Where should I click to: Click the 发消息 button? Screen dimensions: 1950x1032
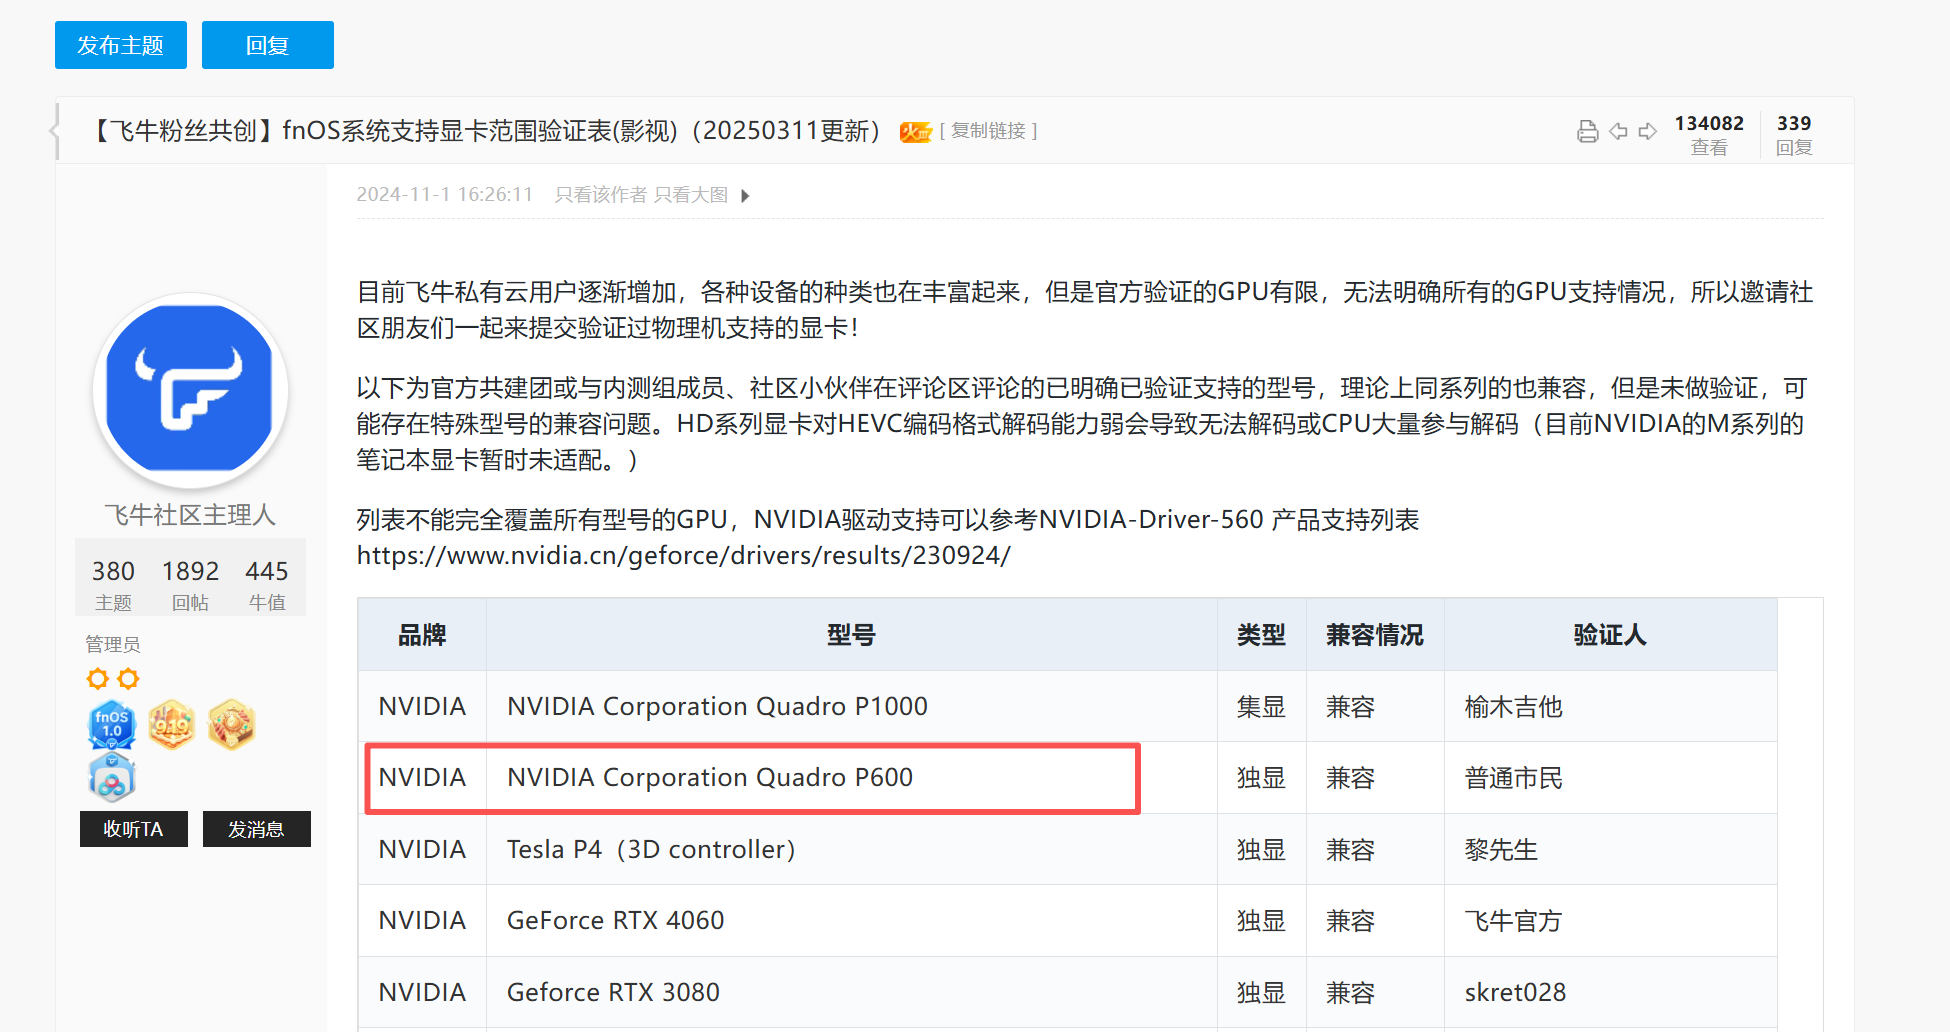(257, 829)
